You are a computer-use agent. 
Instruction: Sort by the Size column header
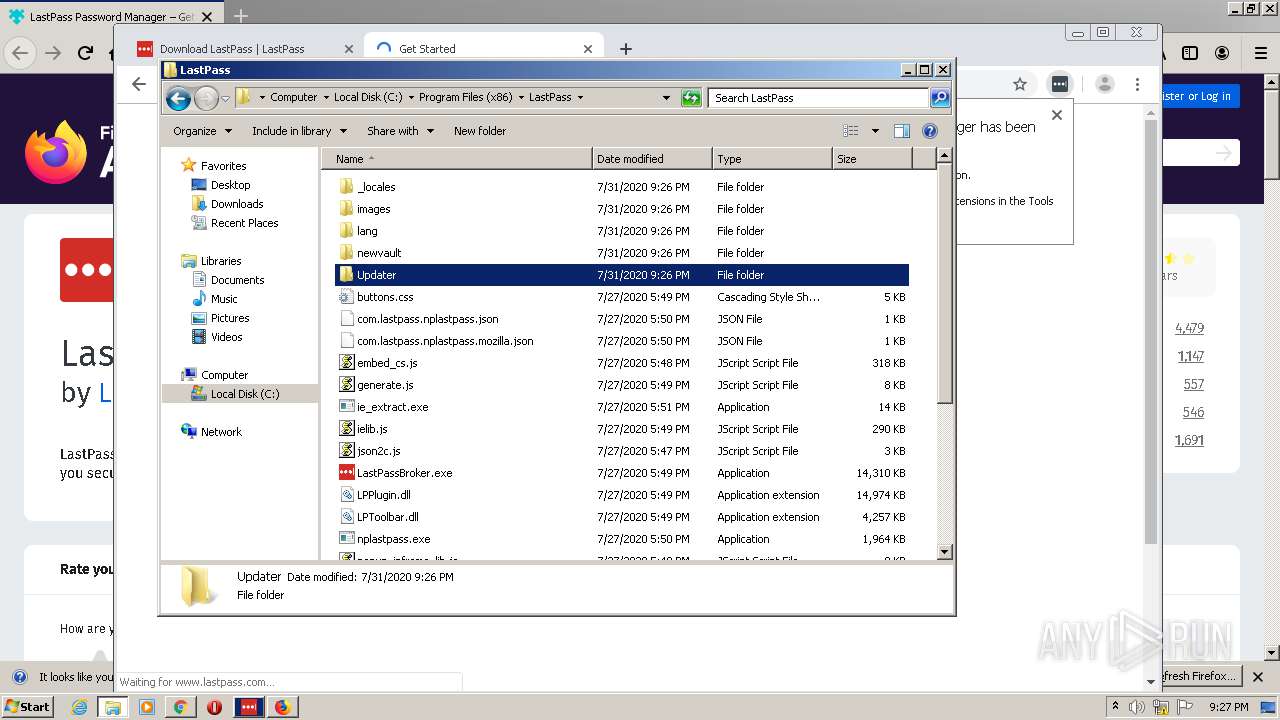click(872, 159)
